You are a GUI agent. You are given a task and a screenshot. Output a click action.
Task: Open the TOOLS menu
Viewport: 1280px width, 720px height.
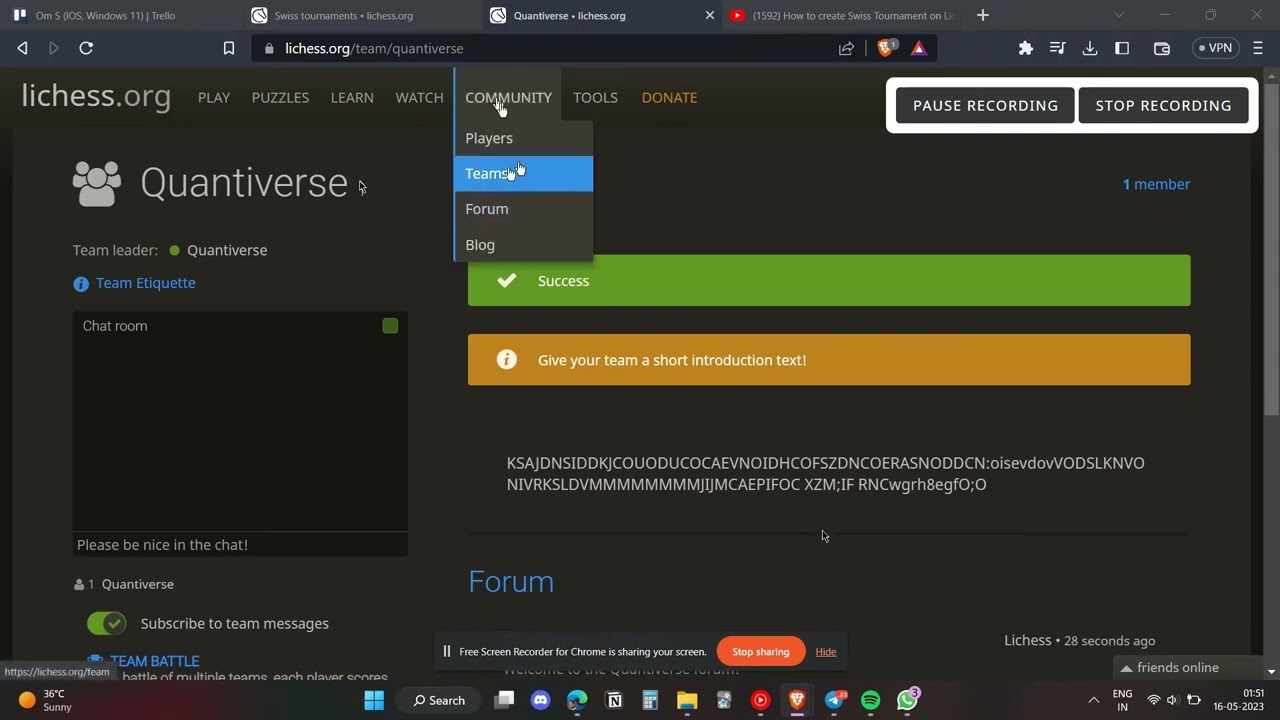coord(595,97)
